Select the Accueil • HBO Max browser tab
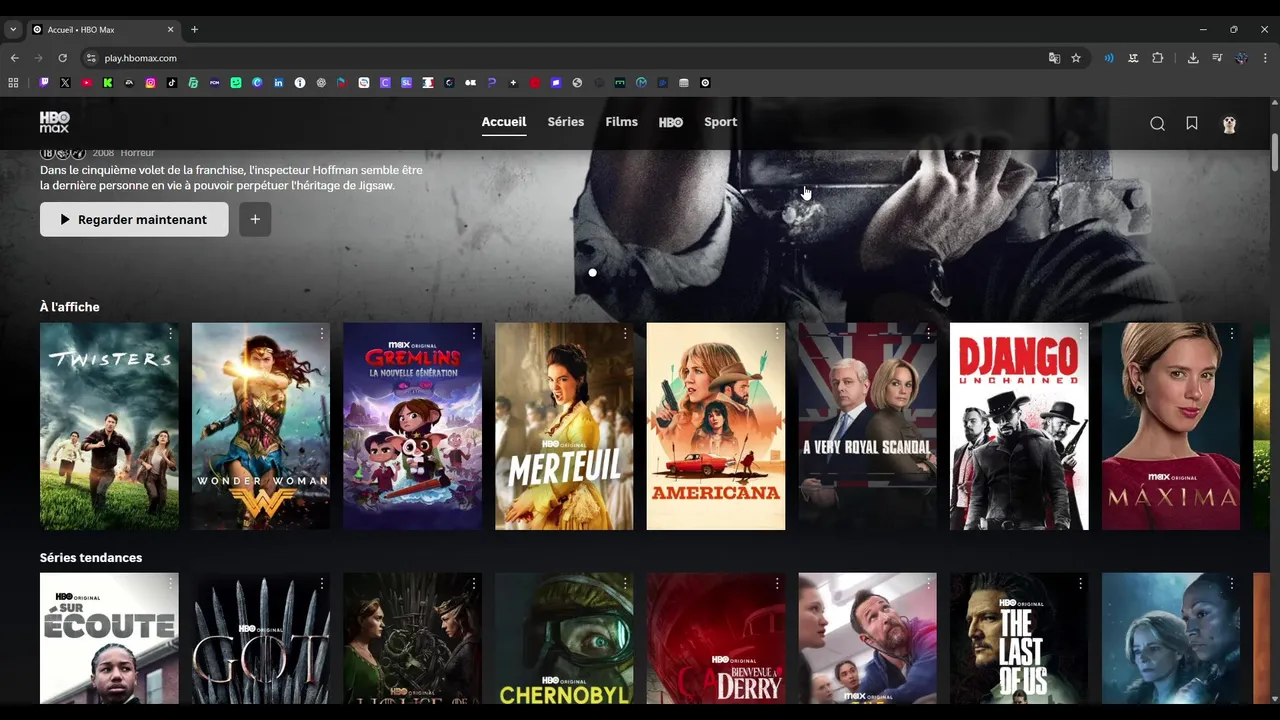This screenshot has height=720, width=1280. click(x=103, y=29)
